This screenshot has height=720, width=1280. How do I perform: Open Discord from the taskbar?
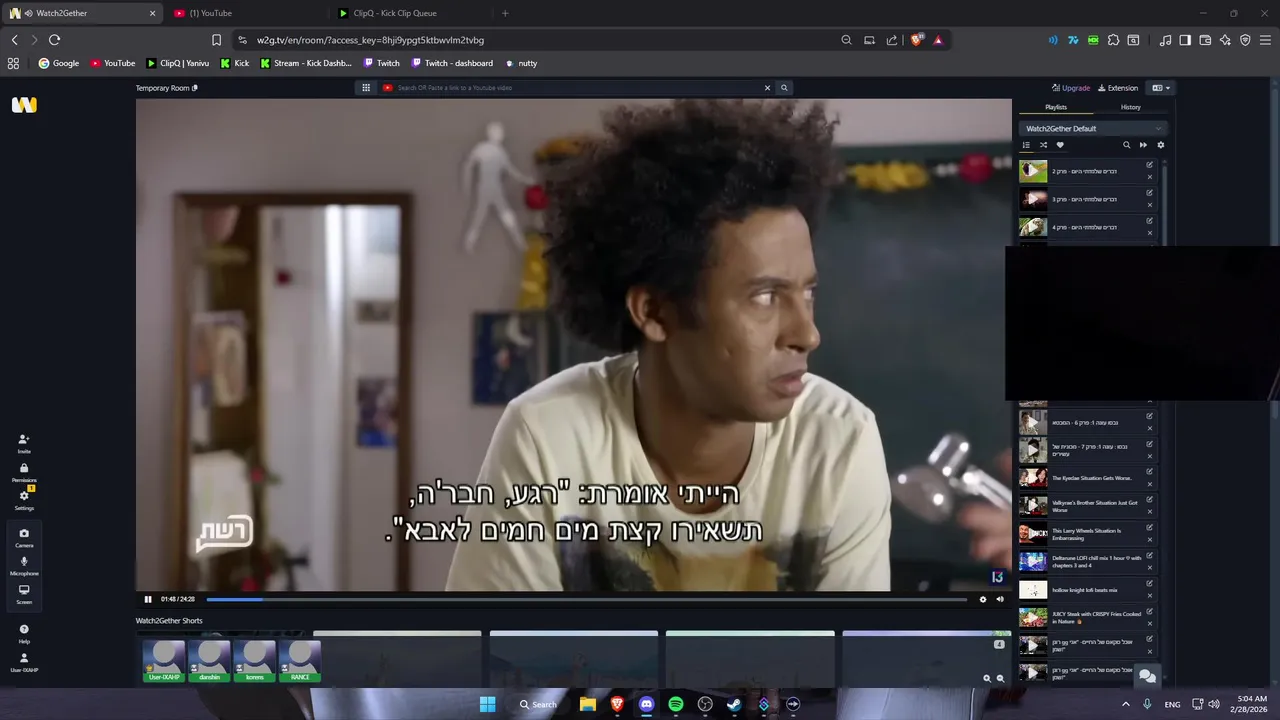tap(646, 704)
